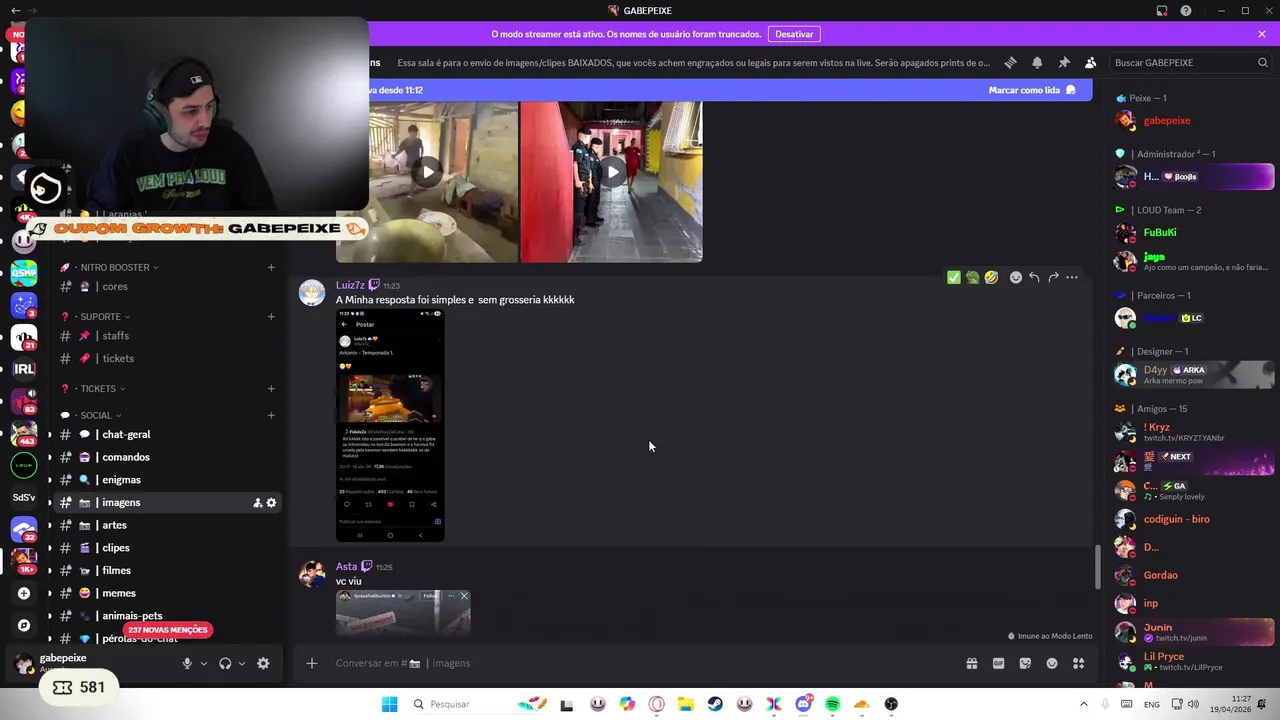Open the sticker picker
The width and height of the screenshot is (1280, 720).
coord(1025,663)
